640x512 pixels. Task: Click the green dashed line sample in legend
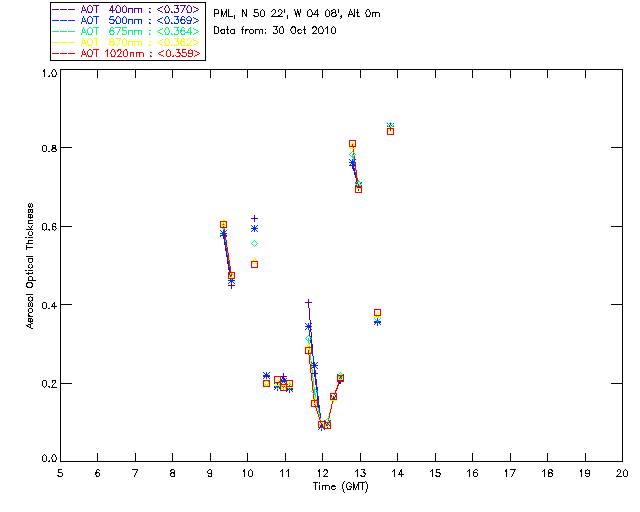click(64, 31)
